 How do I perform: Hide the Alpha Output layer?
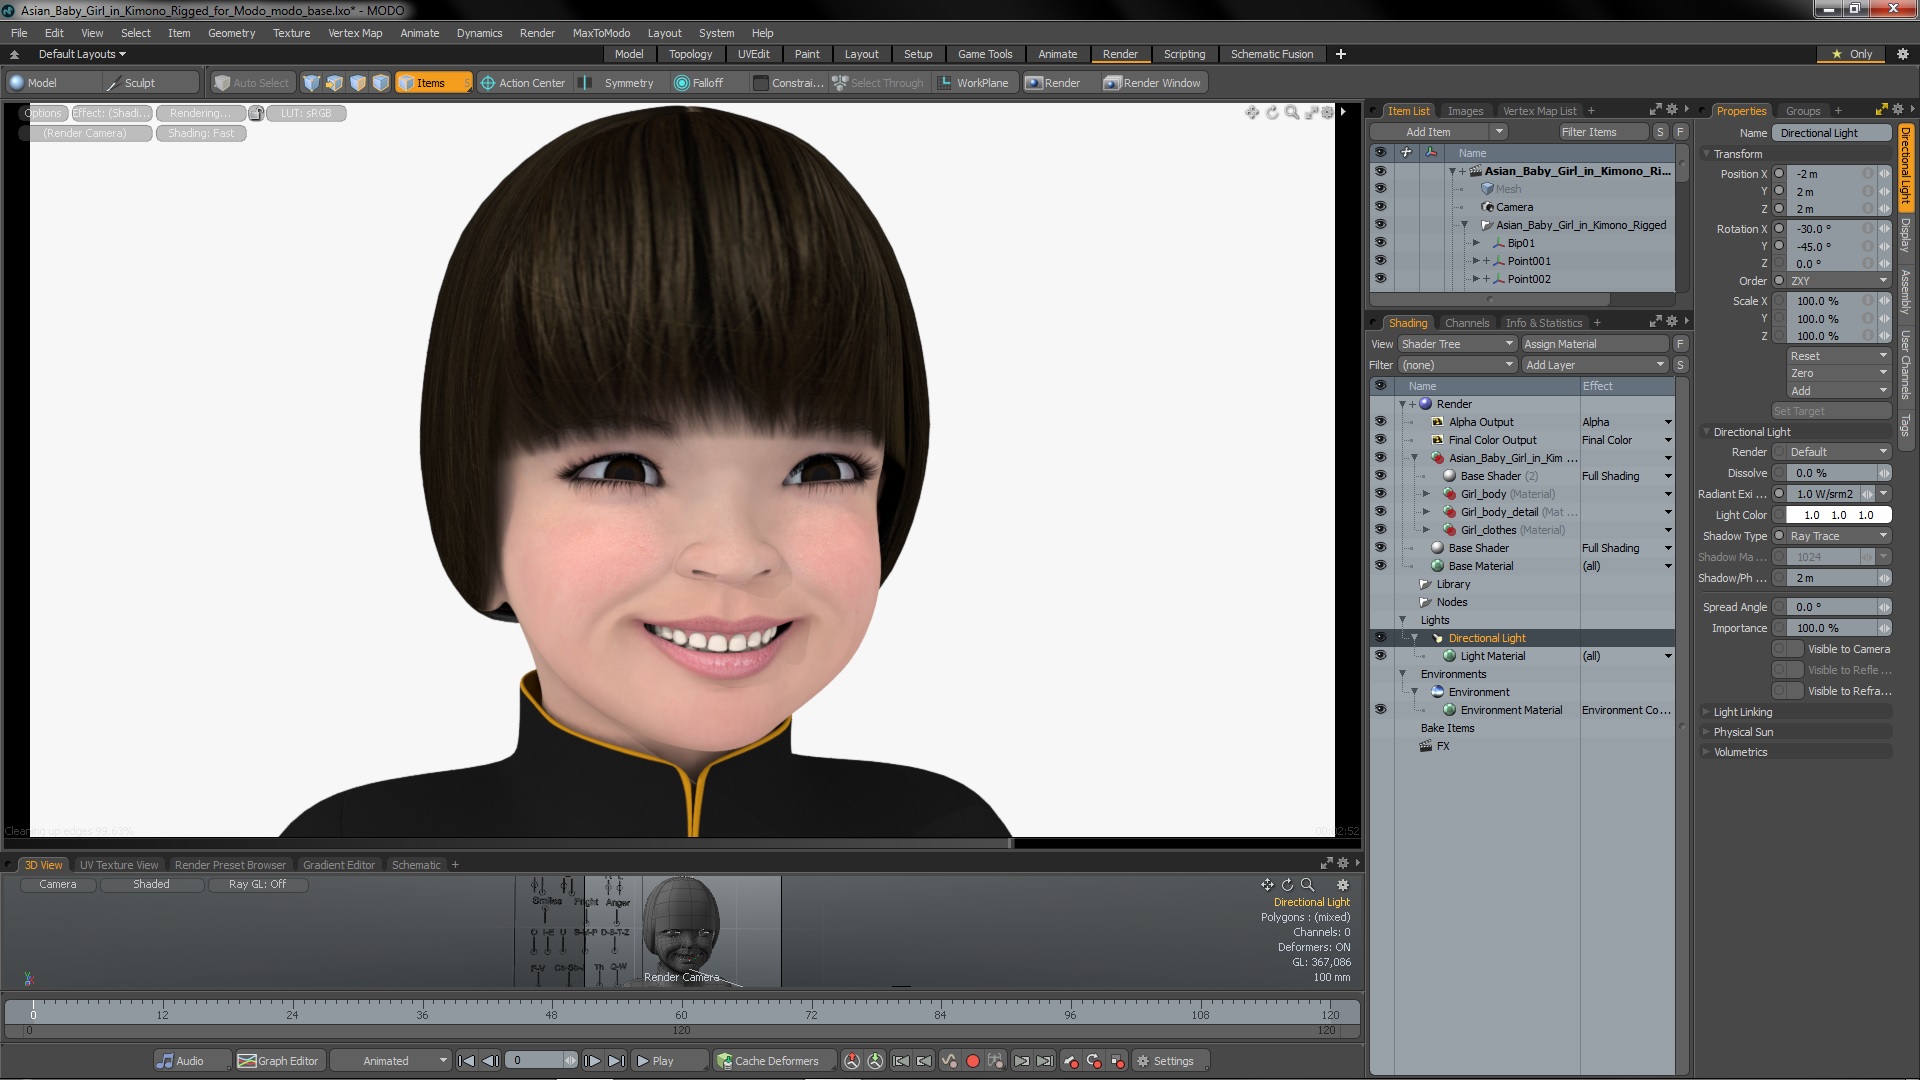click(1380, 422)
